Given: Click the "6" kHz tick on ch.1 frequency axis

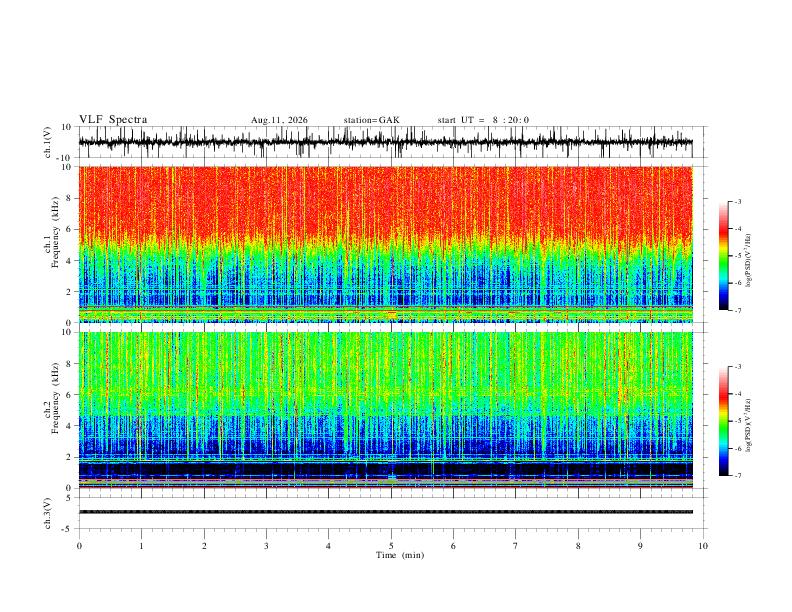Looking at the screenshot, I should (69, 229).
